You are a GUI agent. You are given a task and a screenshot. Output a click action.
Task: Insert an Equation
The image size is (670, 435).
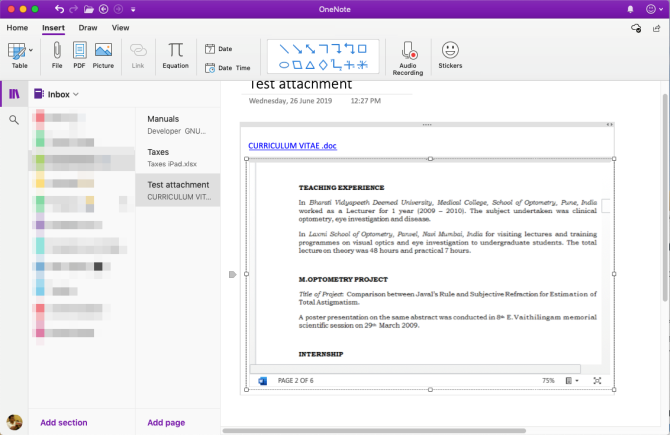175,53
